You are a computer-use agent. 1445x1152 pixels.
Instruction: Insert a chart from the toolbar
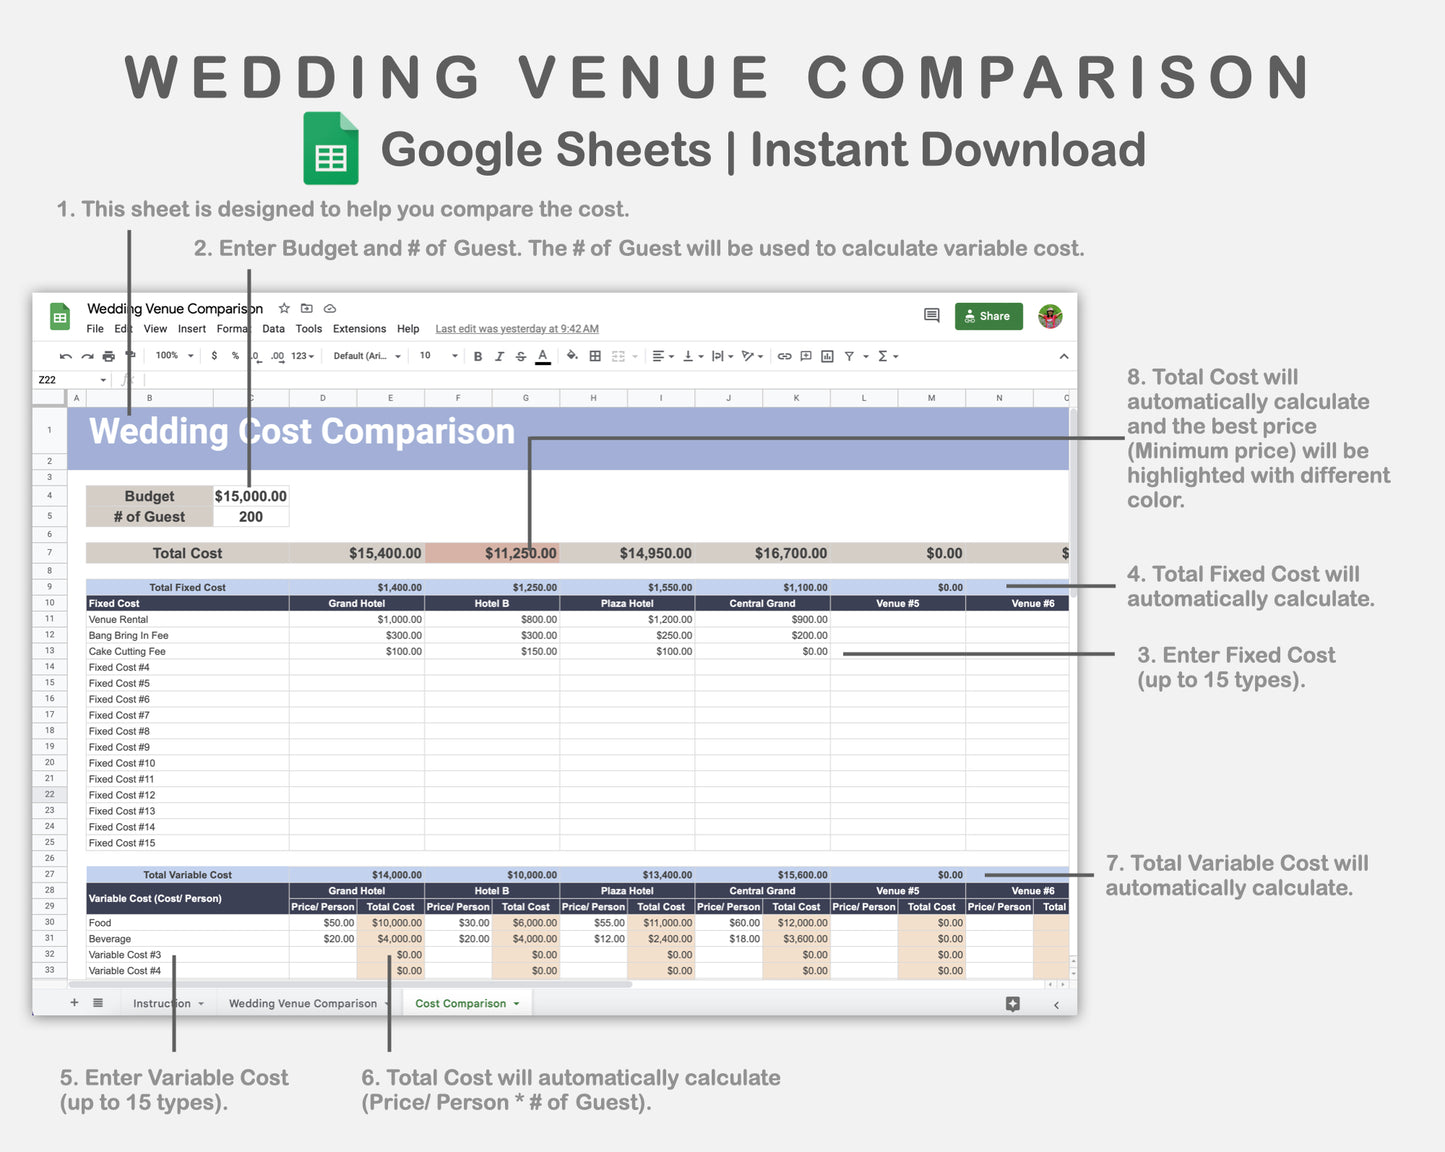click(827, 355)
